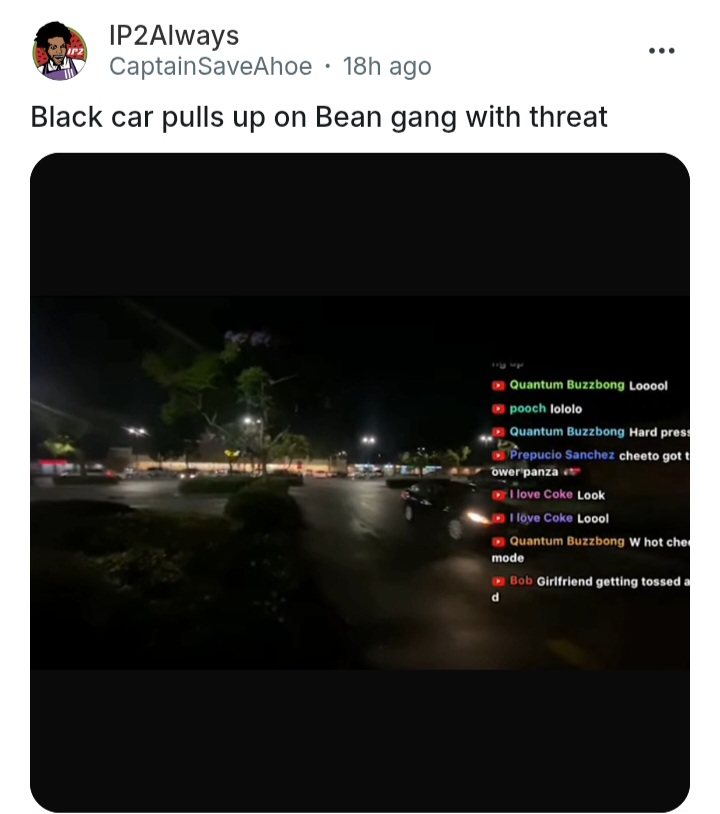Click YouTube icon beside Quantum Buzzbong Looool
Image resolution: width=720 pixels, height=814 pixels.
pyautogui.click(x=498, y=385)
